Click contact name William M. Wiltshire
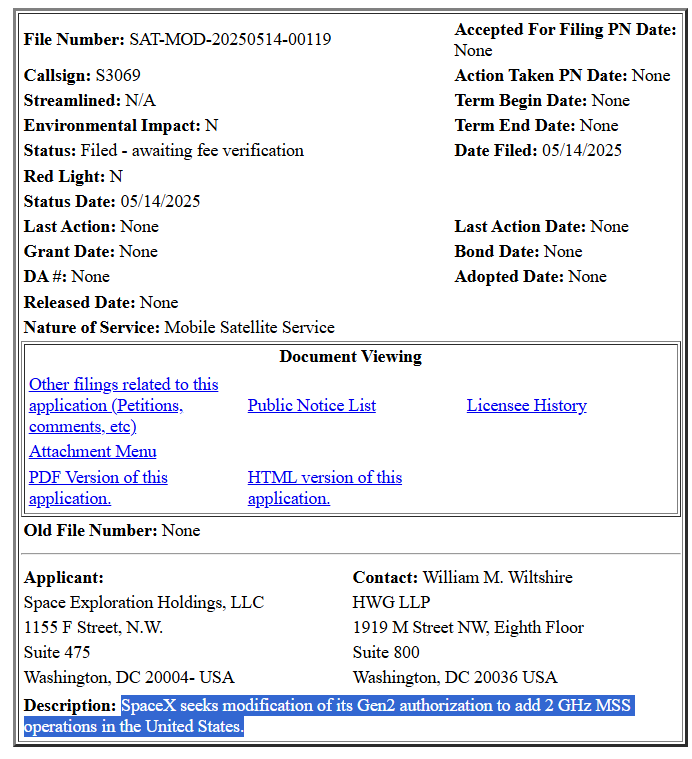The image size is (692, 759). (x=497, y=577)
